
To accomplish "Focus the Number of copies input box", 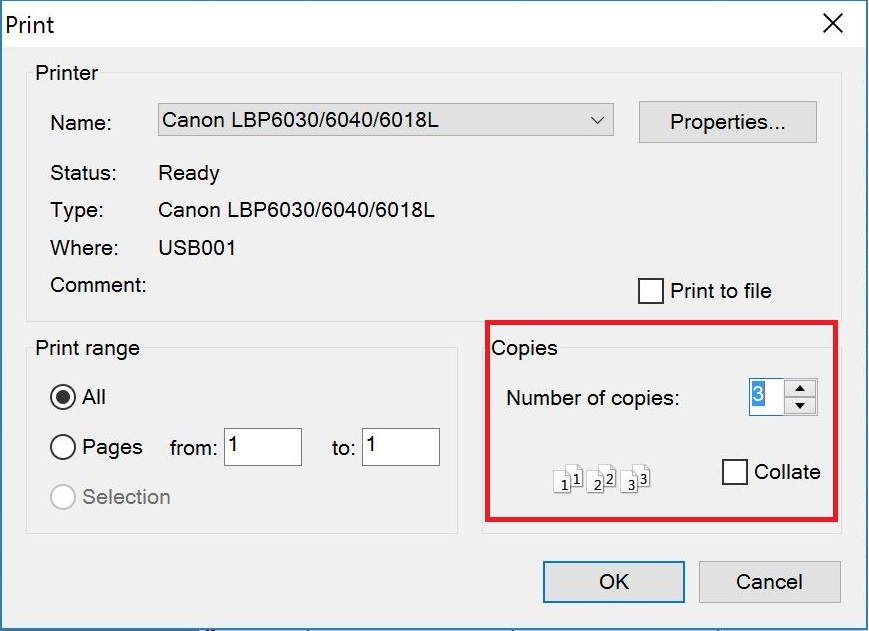I will coord(765,397).
